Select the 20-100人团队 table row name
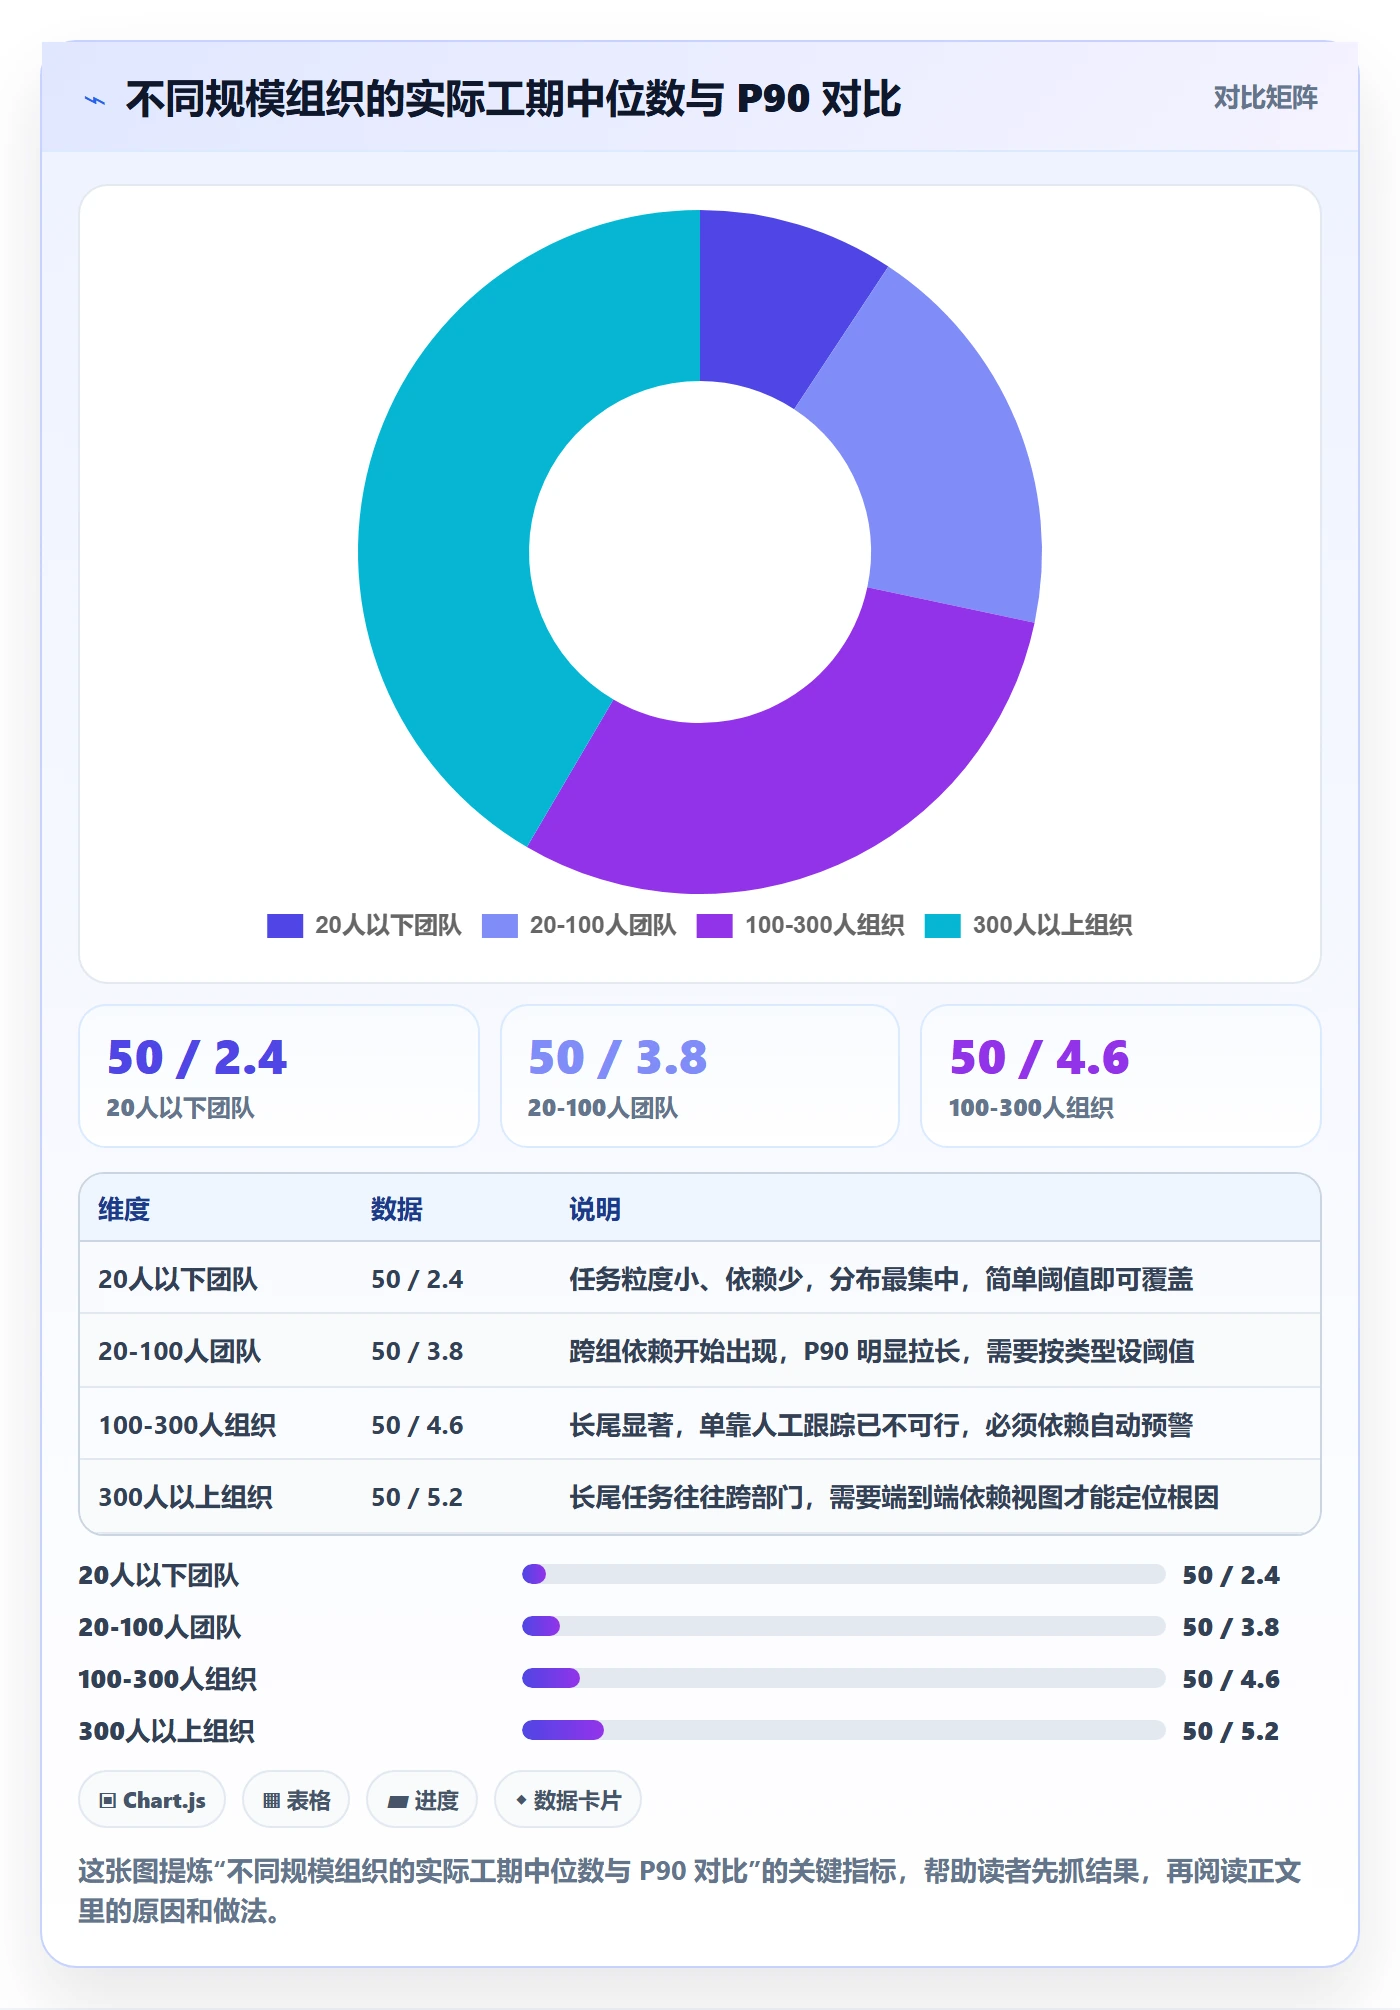The width and height of the screenshot is (1400, 2010). [x=180, y=1351]
